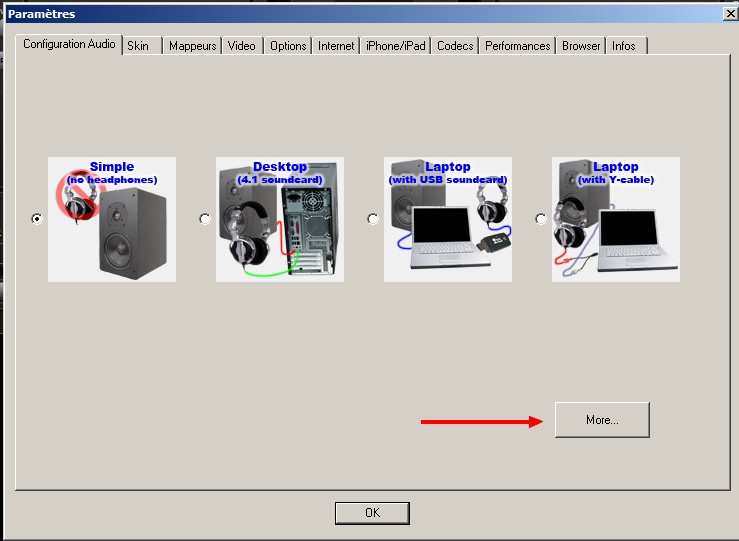This screenshot has height=541, width=739.
Task: Choose the Desktop 4.1 soundcard radio button
Action: (x=205, y=219)
